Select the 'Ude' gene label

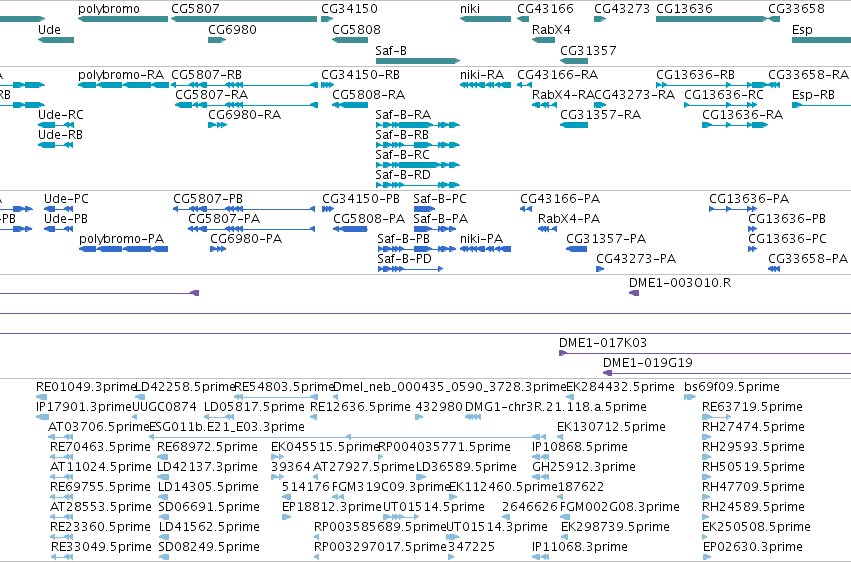coord(49,29)
